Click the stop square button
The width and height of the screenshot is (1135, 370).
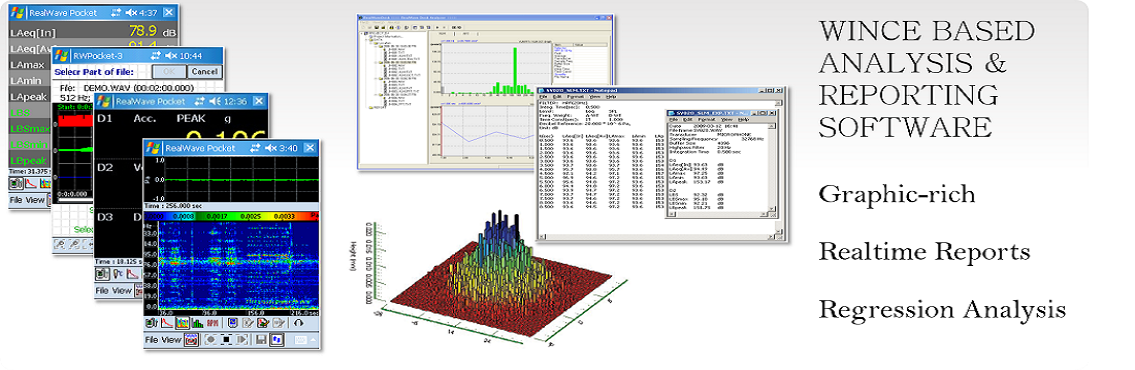point(227,340)
